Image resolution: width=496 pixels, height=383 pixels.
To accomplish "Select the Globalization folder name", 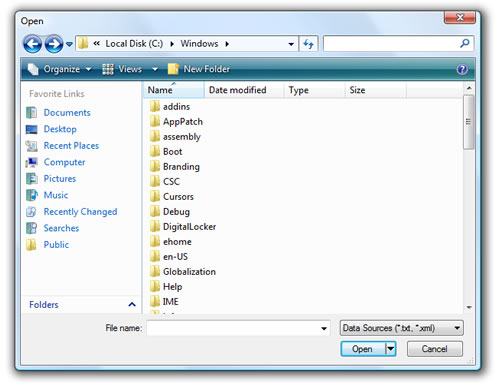I will pos(189,272).
